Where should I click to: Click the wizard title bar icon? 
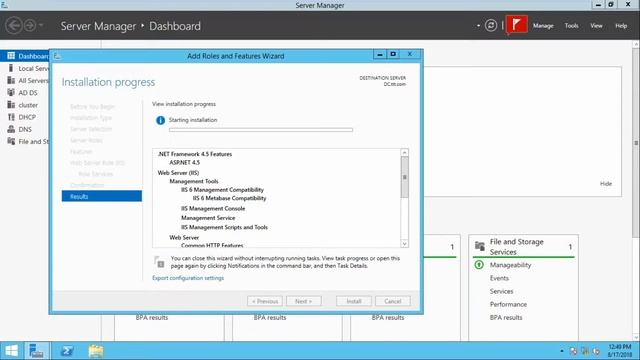pos(57,56)
